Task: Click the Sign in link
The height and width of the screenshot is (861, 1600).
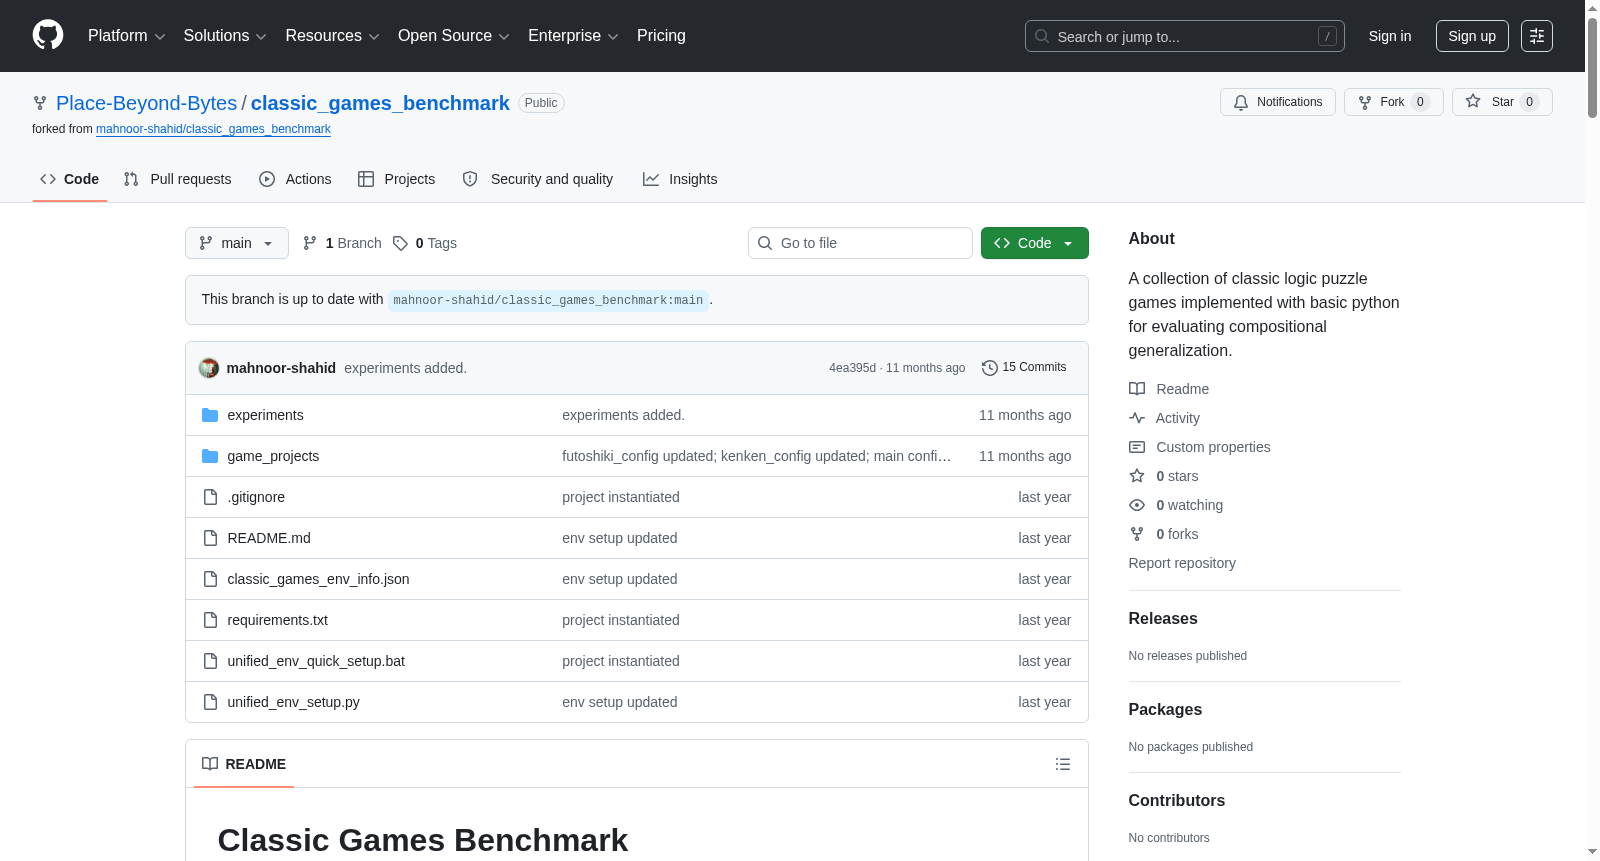Action: [1390, 36]
